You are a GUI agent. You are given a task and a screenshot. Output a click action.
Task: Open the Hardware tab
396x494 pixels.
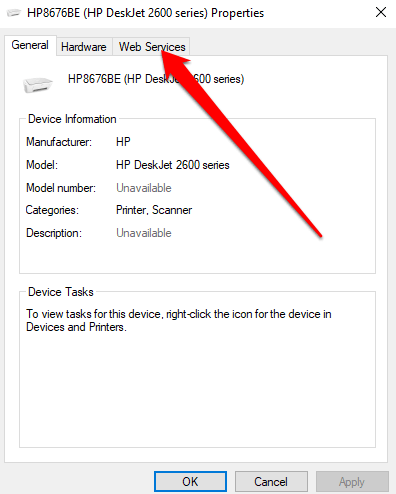point(84,47)
